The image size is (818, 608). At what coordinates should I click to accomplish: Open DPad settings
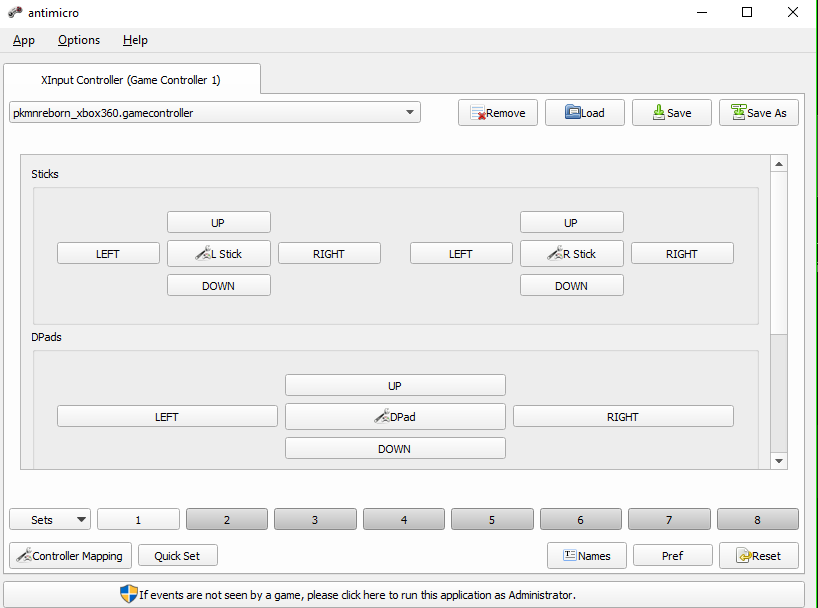[395, 417]
